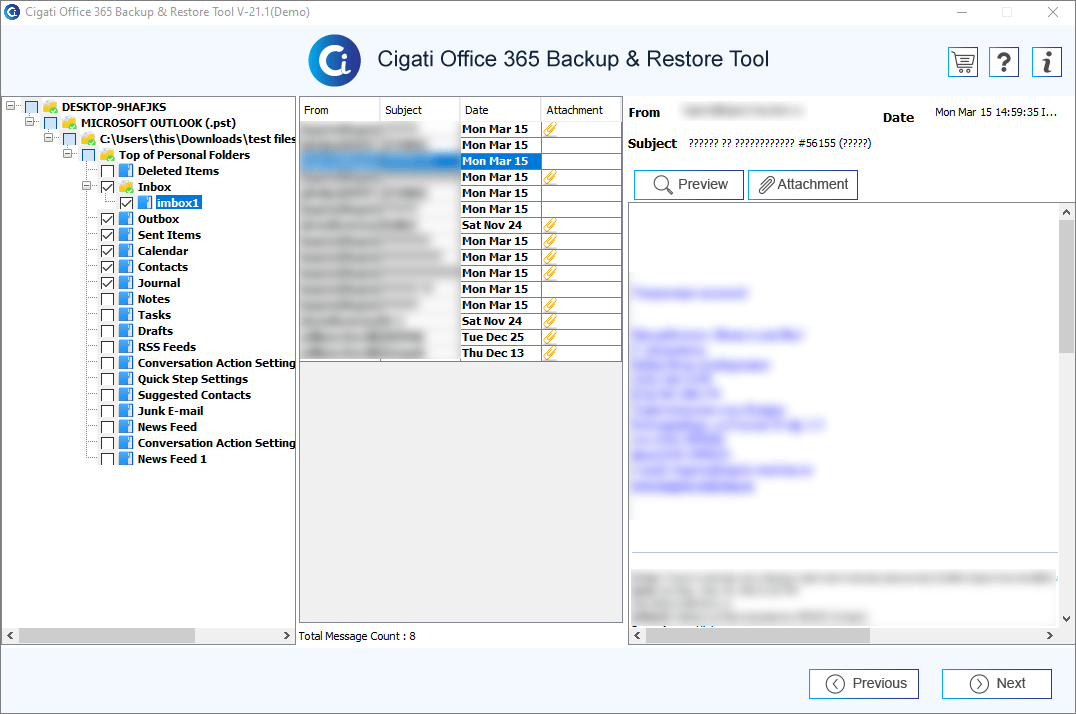
Task: Click the News Feed 1 folder icon
Action: coord(126,459)
